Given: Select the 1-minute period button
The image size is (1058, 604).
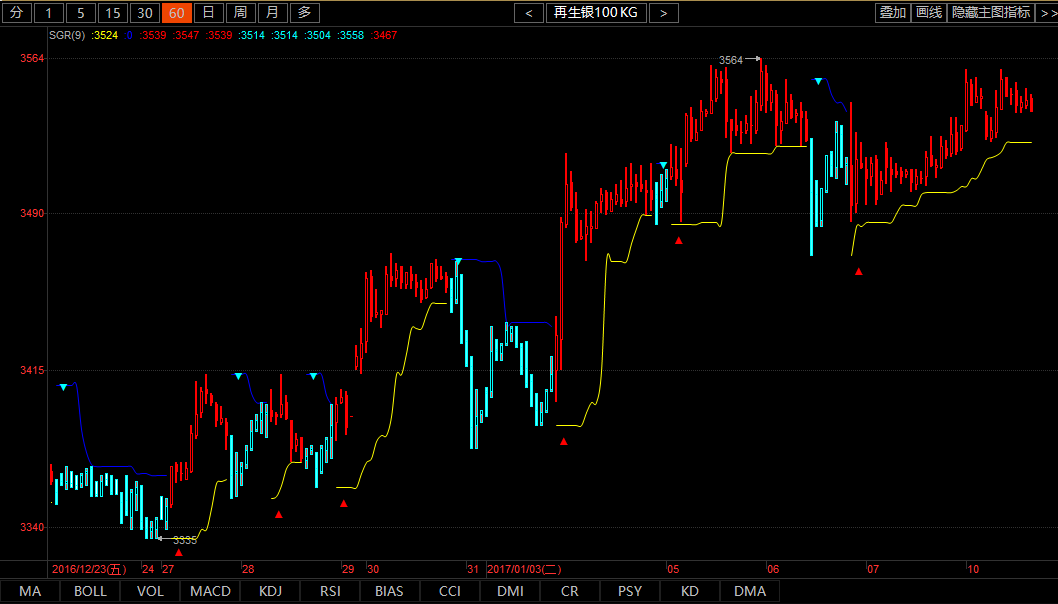Looking at the screenshot, I should pos(49,13).
